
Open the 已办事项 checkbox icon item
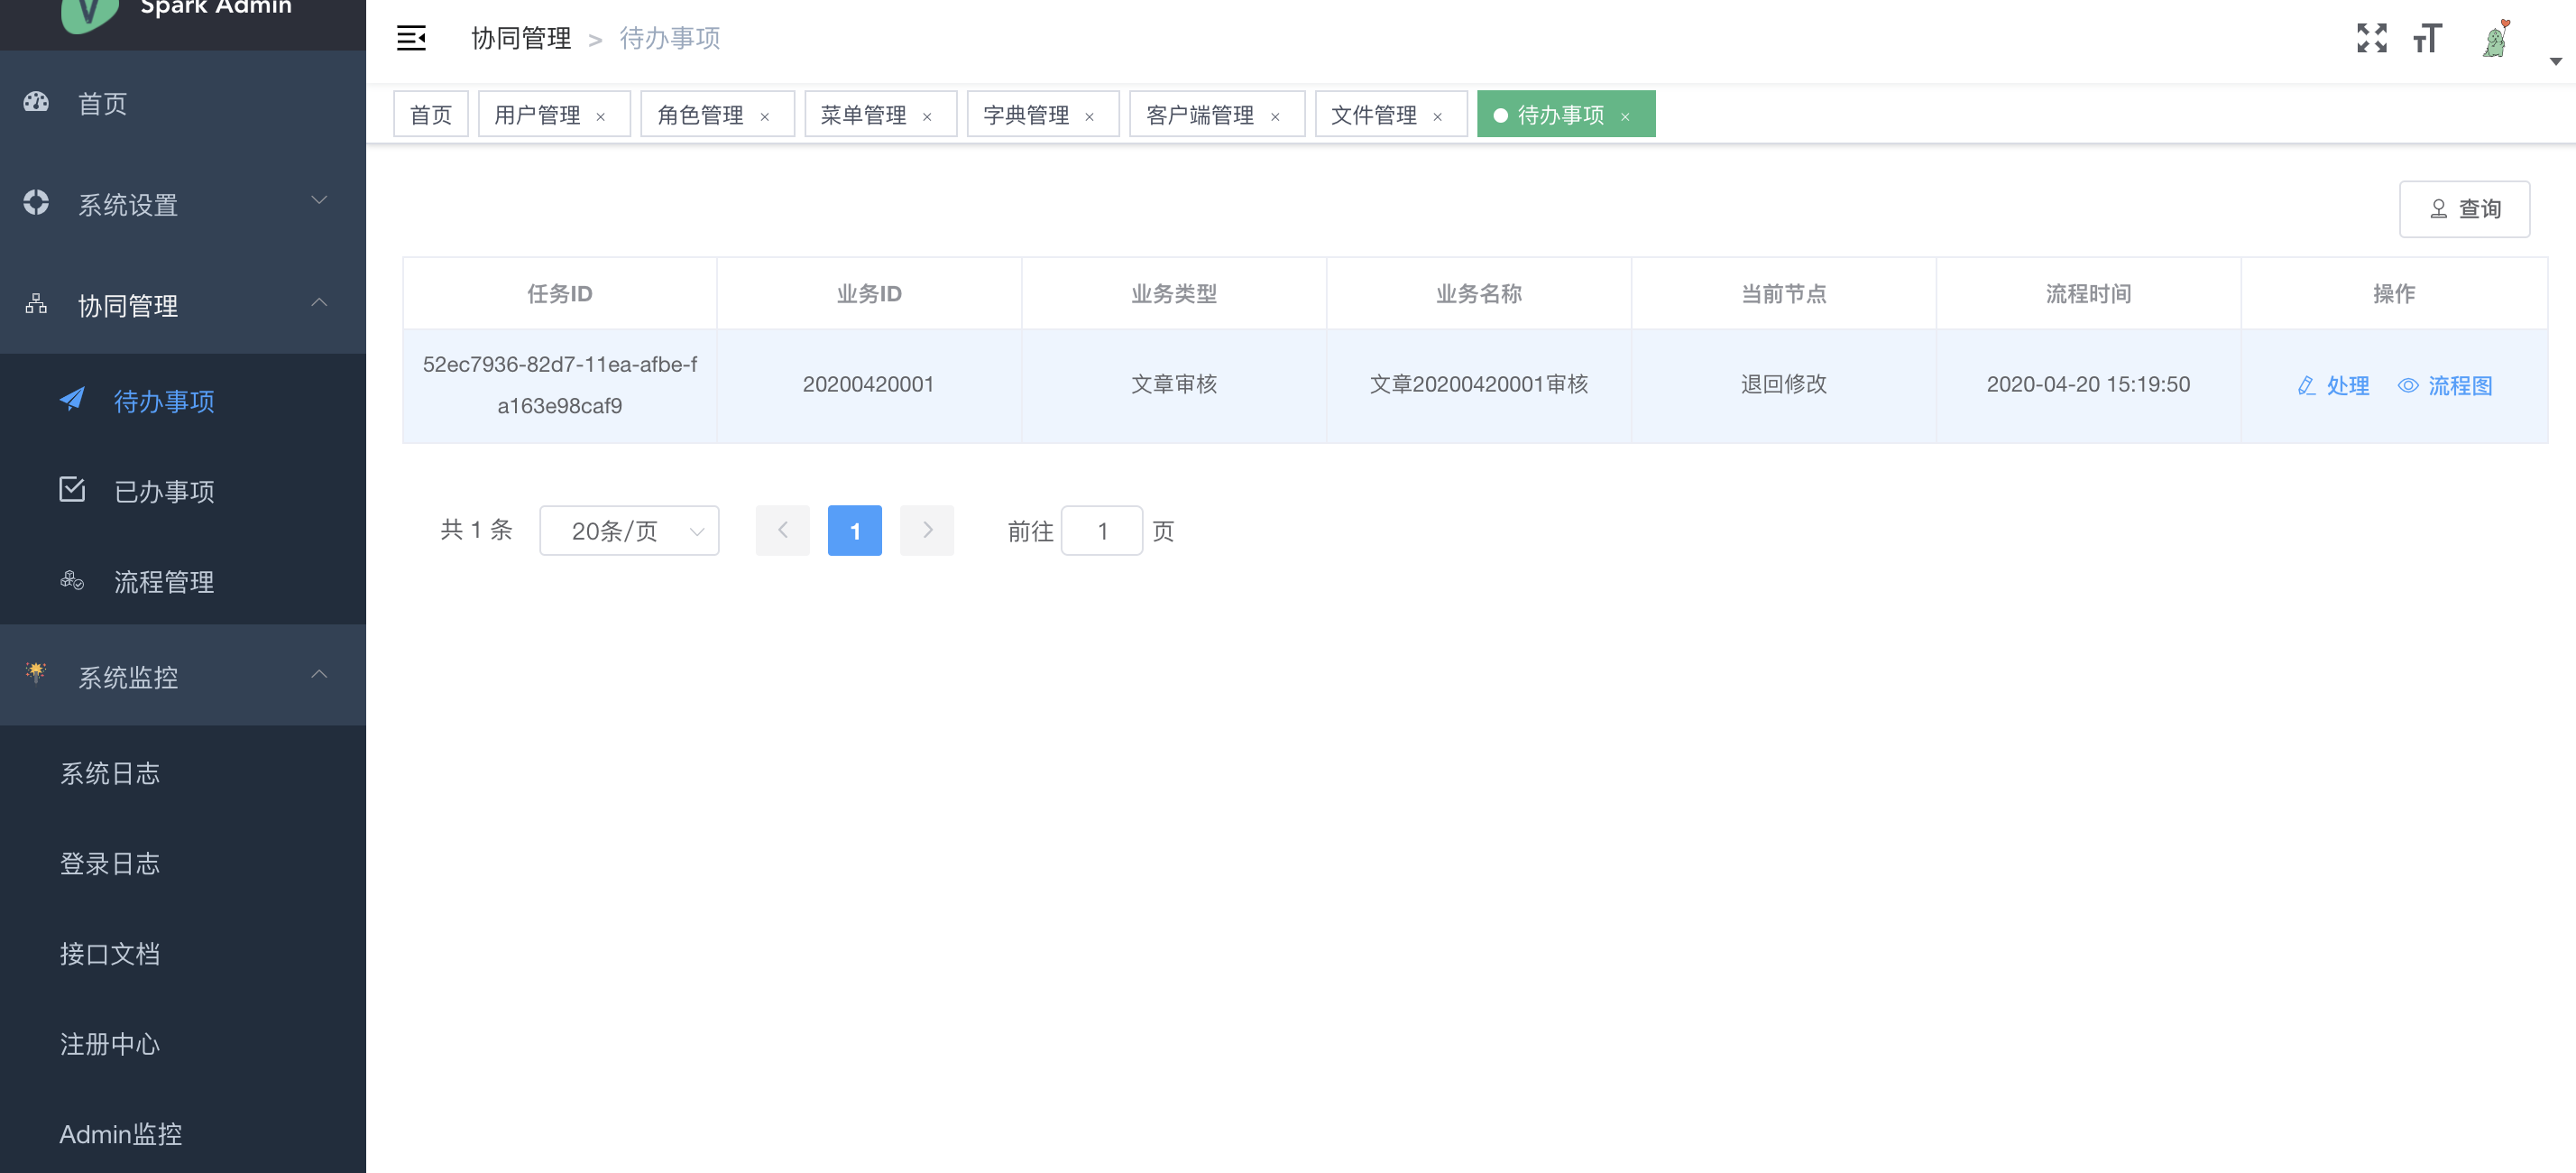coord(72,490)
